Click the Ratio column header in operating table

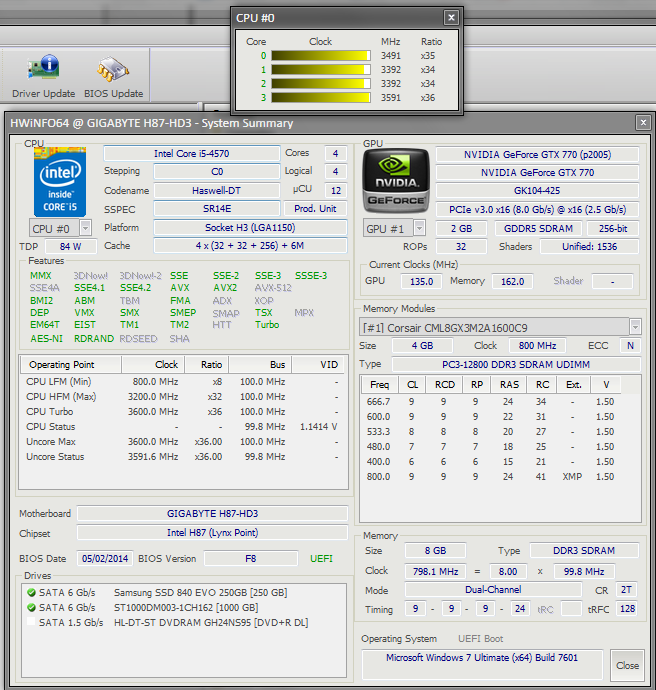point(206,364)
